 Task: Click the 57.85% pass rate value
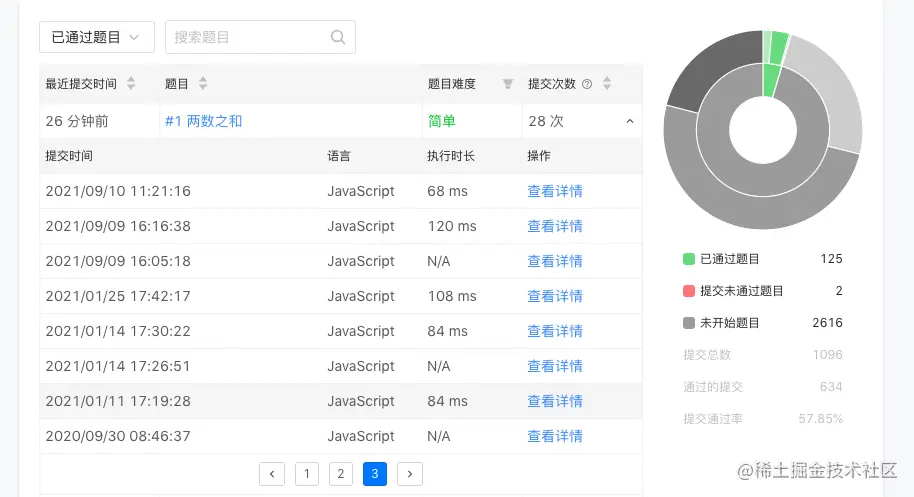pos(821,418)
